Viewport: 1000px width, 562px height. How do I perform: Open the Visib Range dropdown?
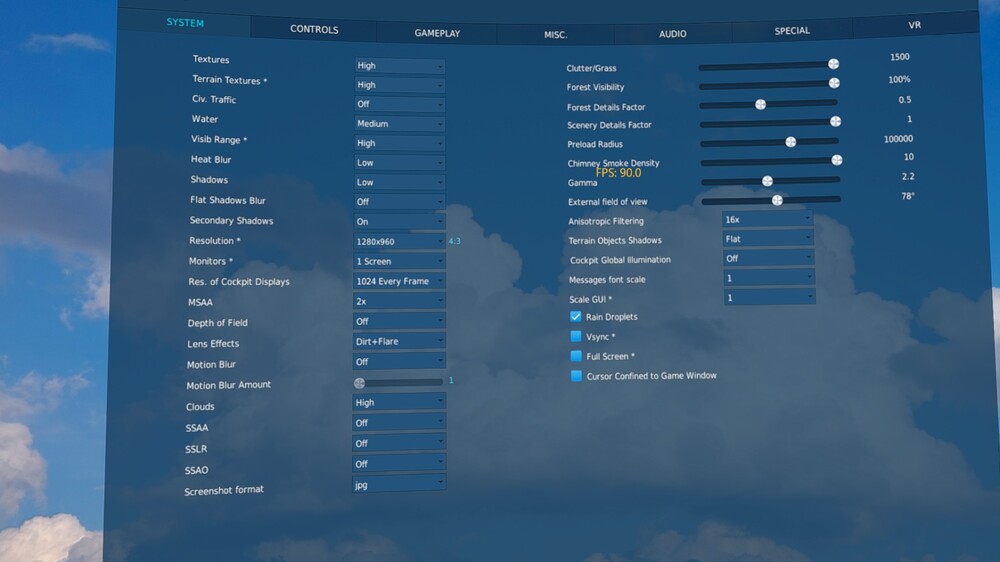(x=400, y=143)
